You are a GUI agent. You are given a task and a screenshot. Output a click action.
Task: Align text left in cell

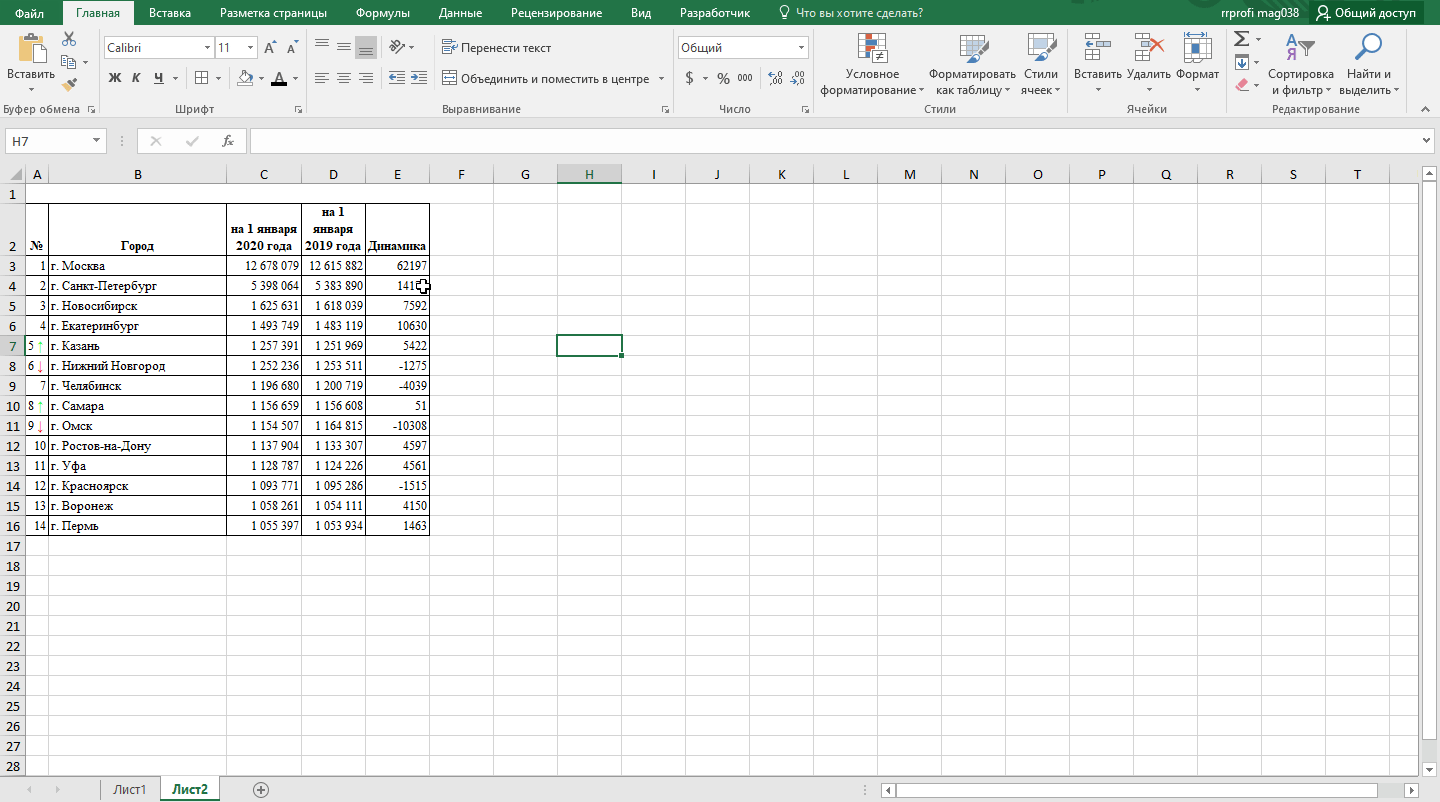click(322, 78)
